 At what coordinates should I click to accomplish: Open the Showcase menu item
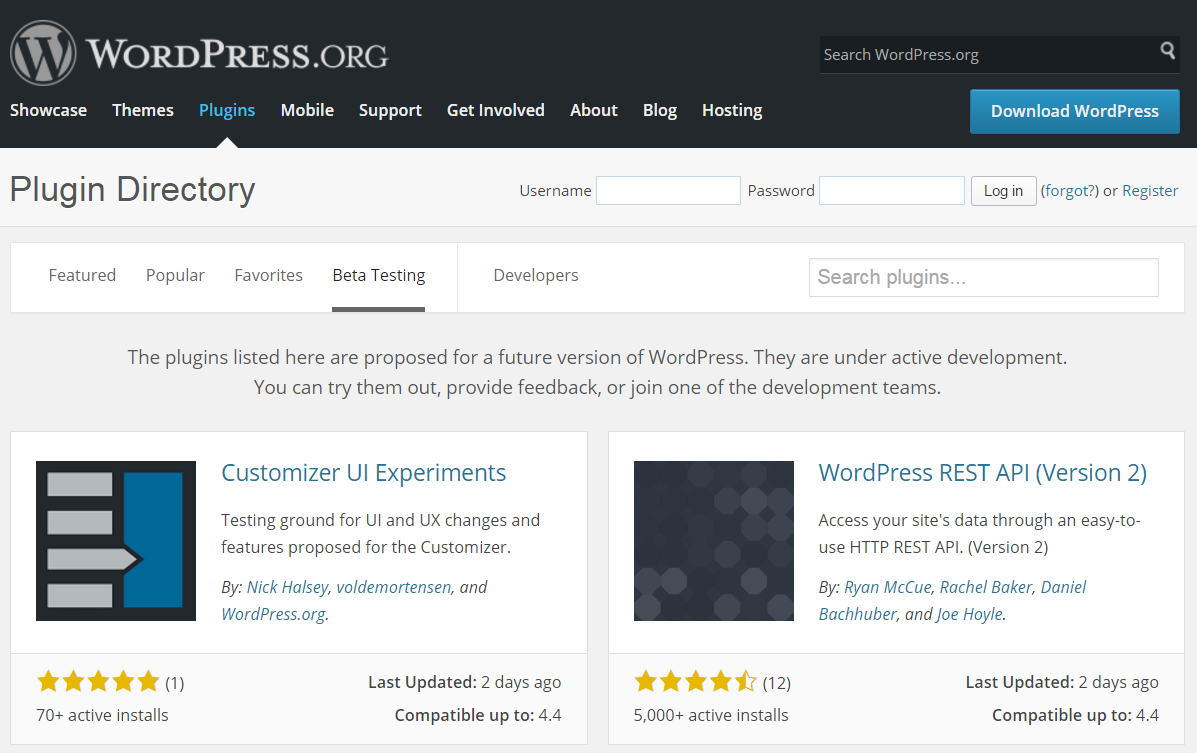coord(48,110)
